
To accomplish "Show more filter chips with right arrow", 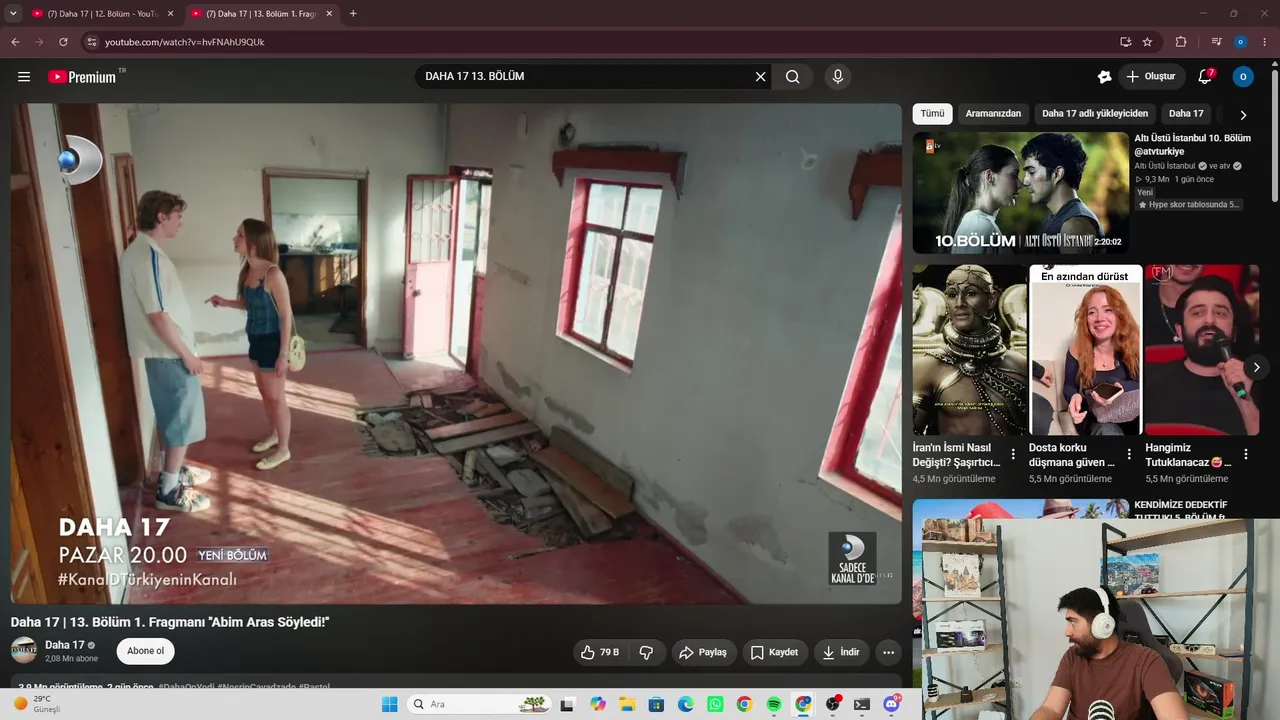I will click(1243, 115).
